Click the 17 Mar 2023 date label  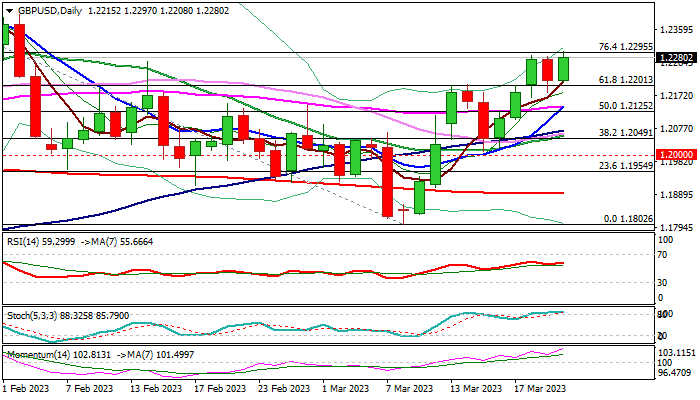(x=540, y=388)
